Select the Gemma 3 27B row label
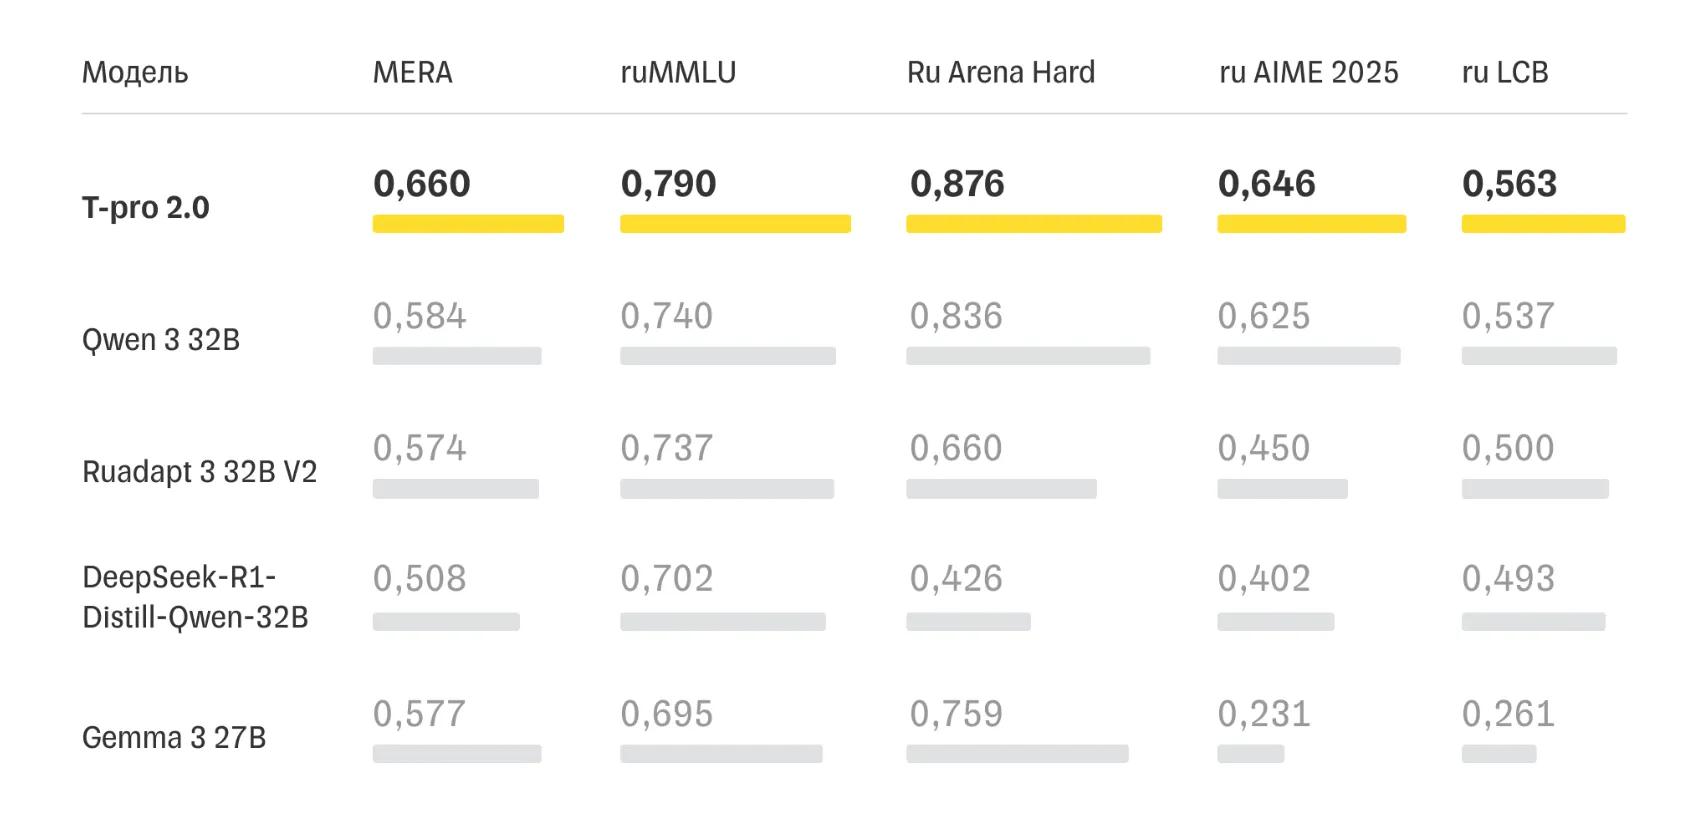 point(174,737)
